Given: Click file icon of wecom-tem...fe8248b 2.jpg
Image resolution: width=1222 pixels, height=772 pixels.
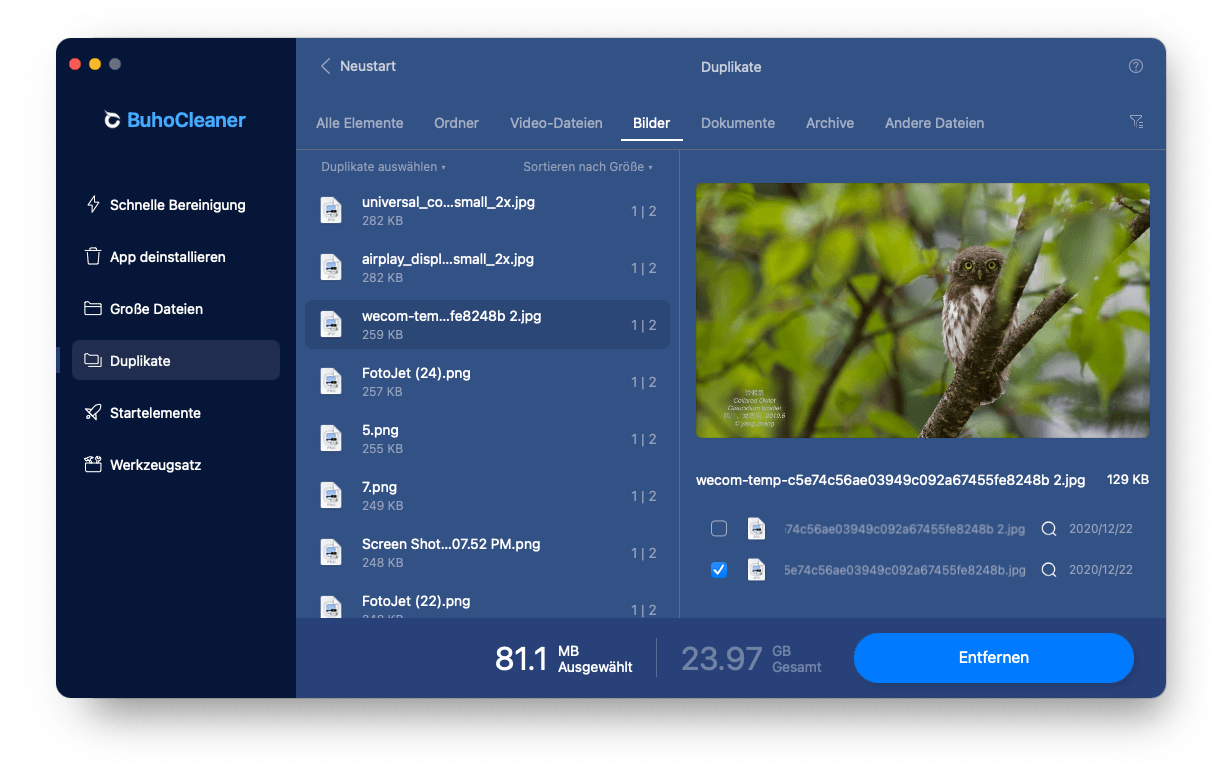Looking at the screenshot, I should [331, 324].
